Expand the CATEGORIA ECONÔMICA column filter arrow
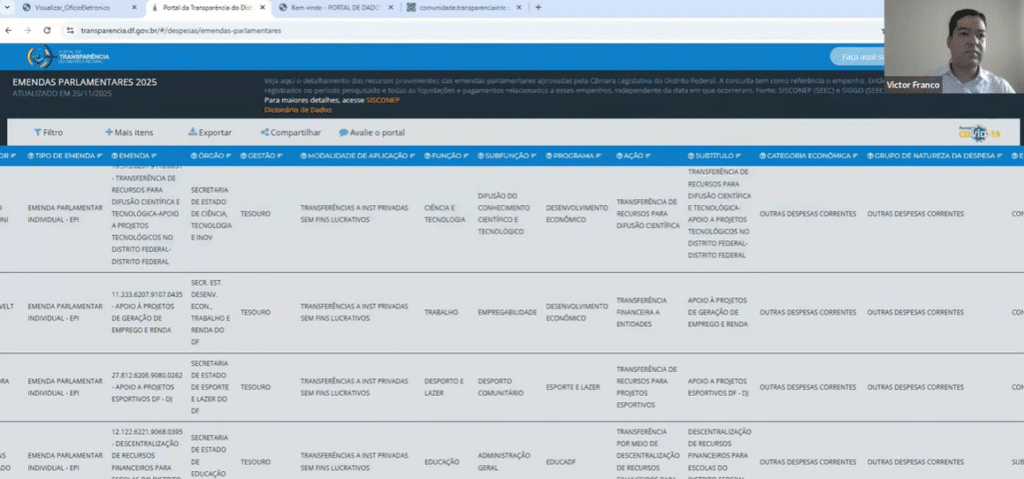The width and height of the screenshot is (1024, 479). tap(856, 156)
